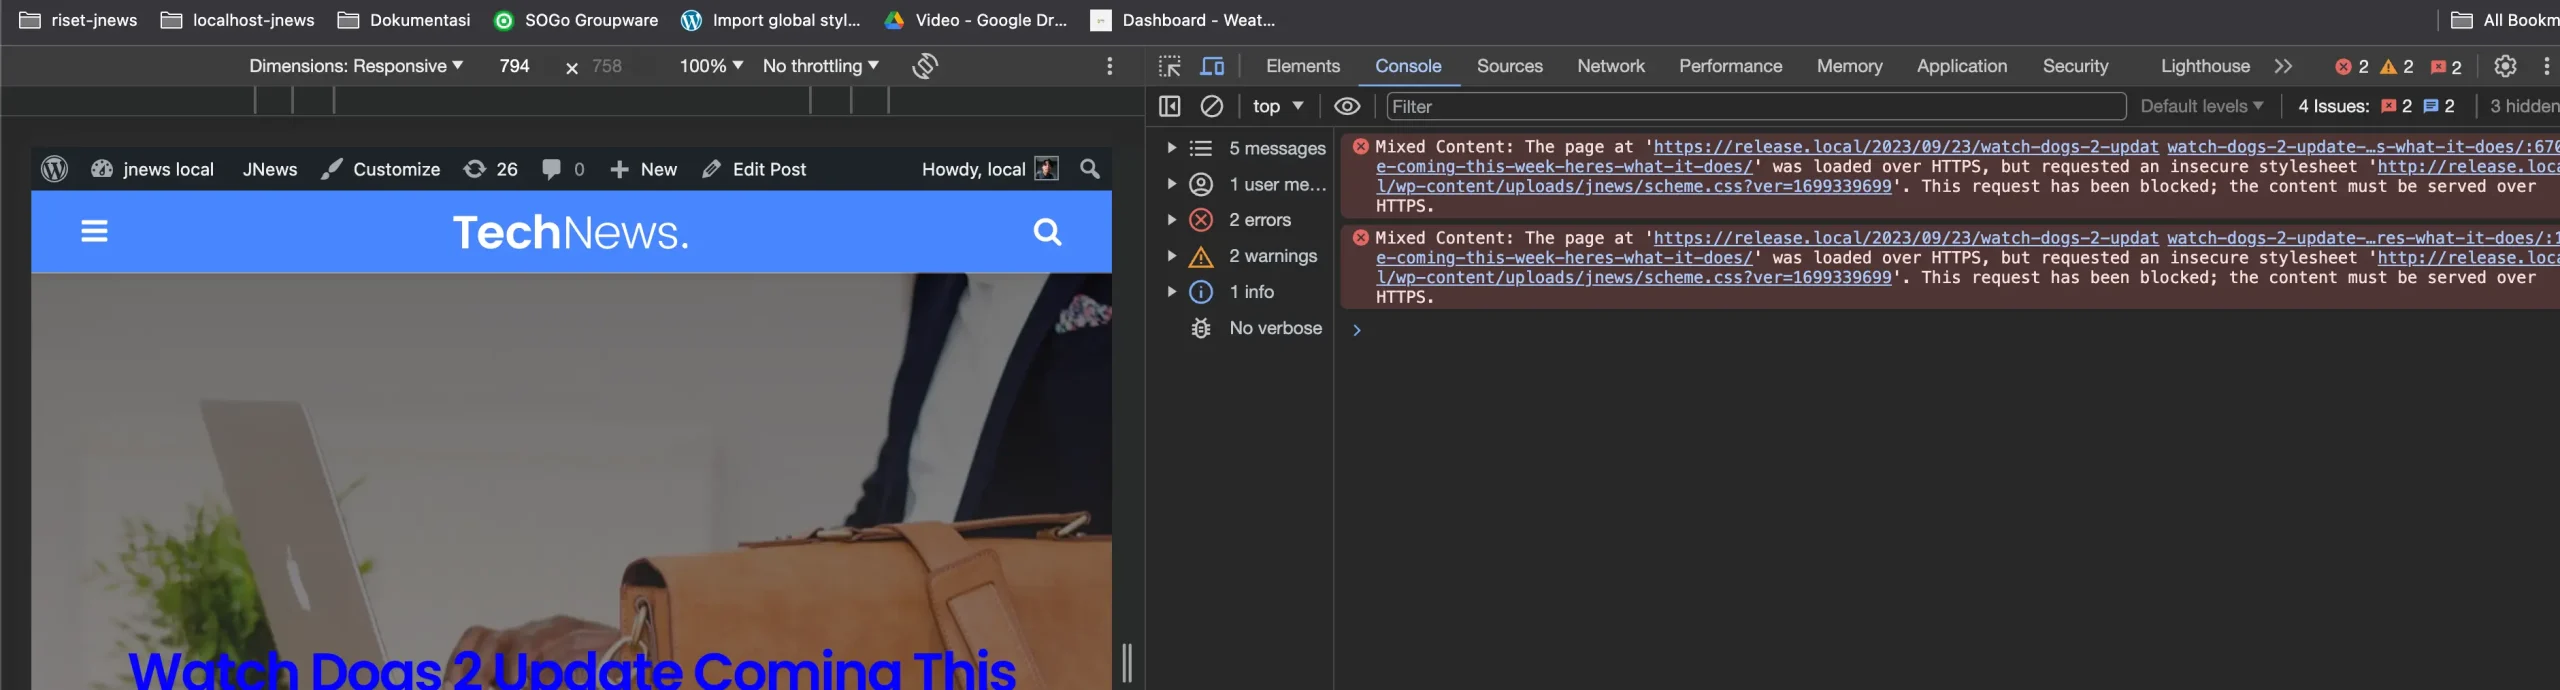The width and height of the screenshot is (2560, 690).
Task: Show more DevTools tabs chevron
Action: point(2283,66)
